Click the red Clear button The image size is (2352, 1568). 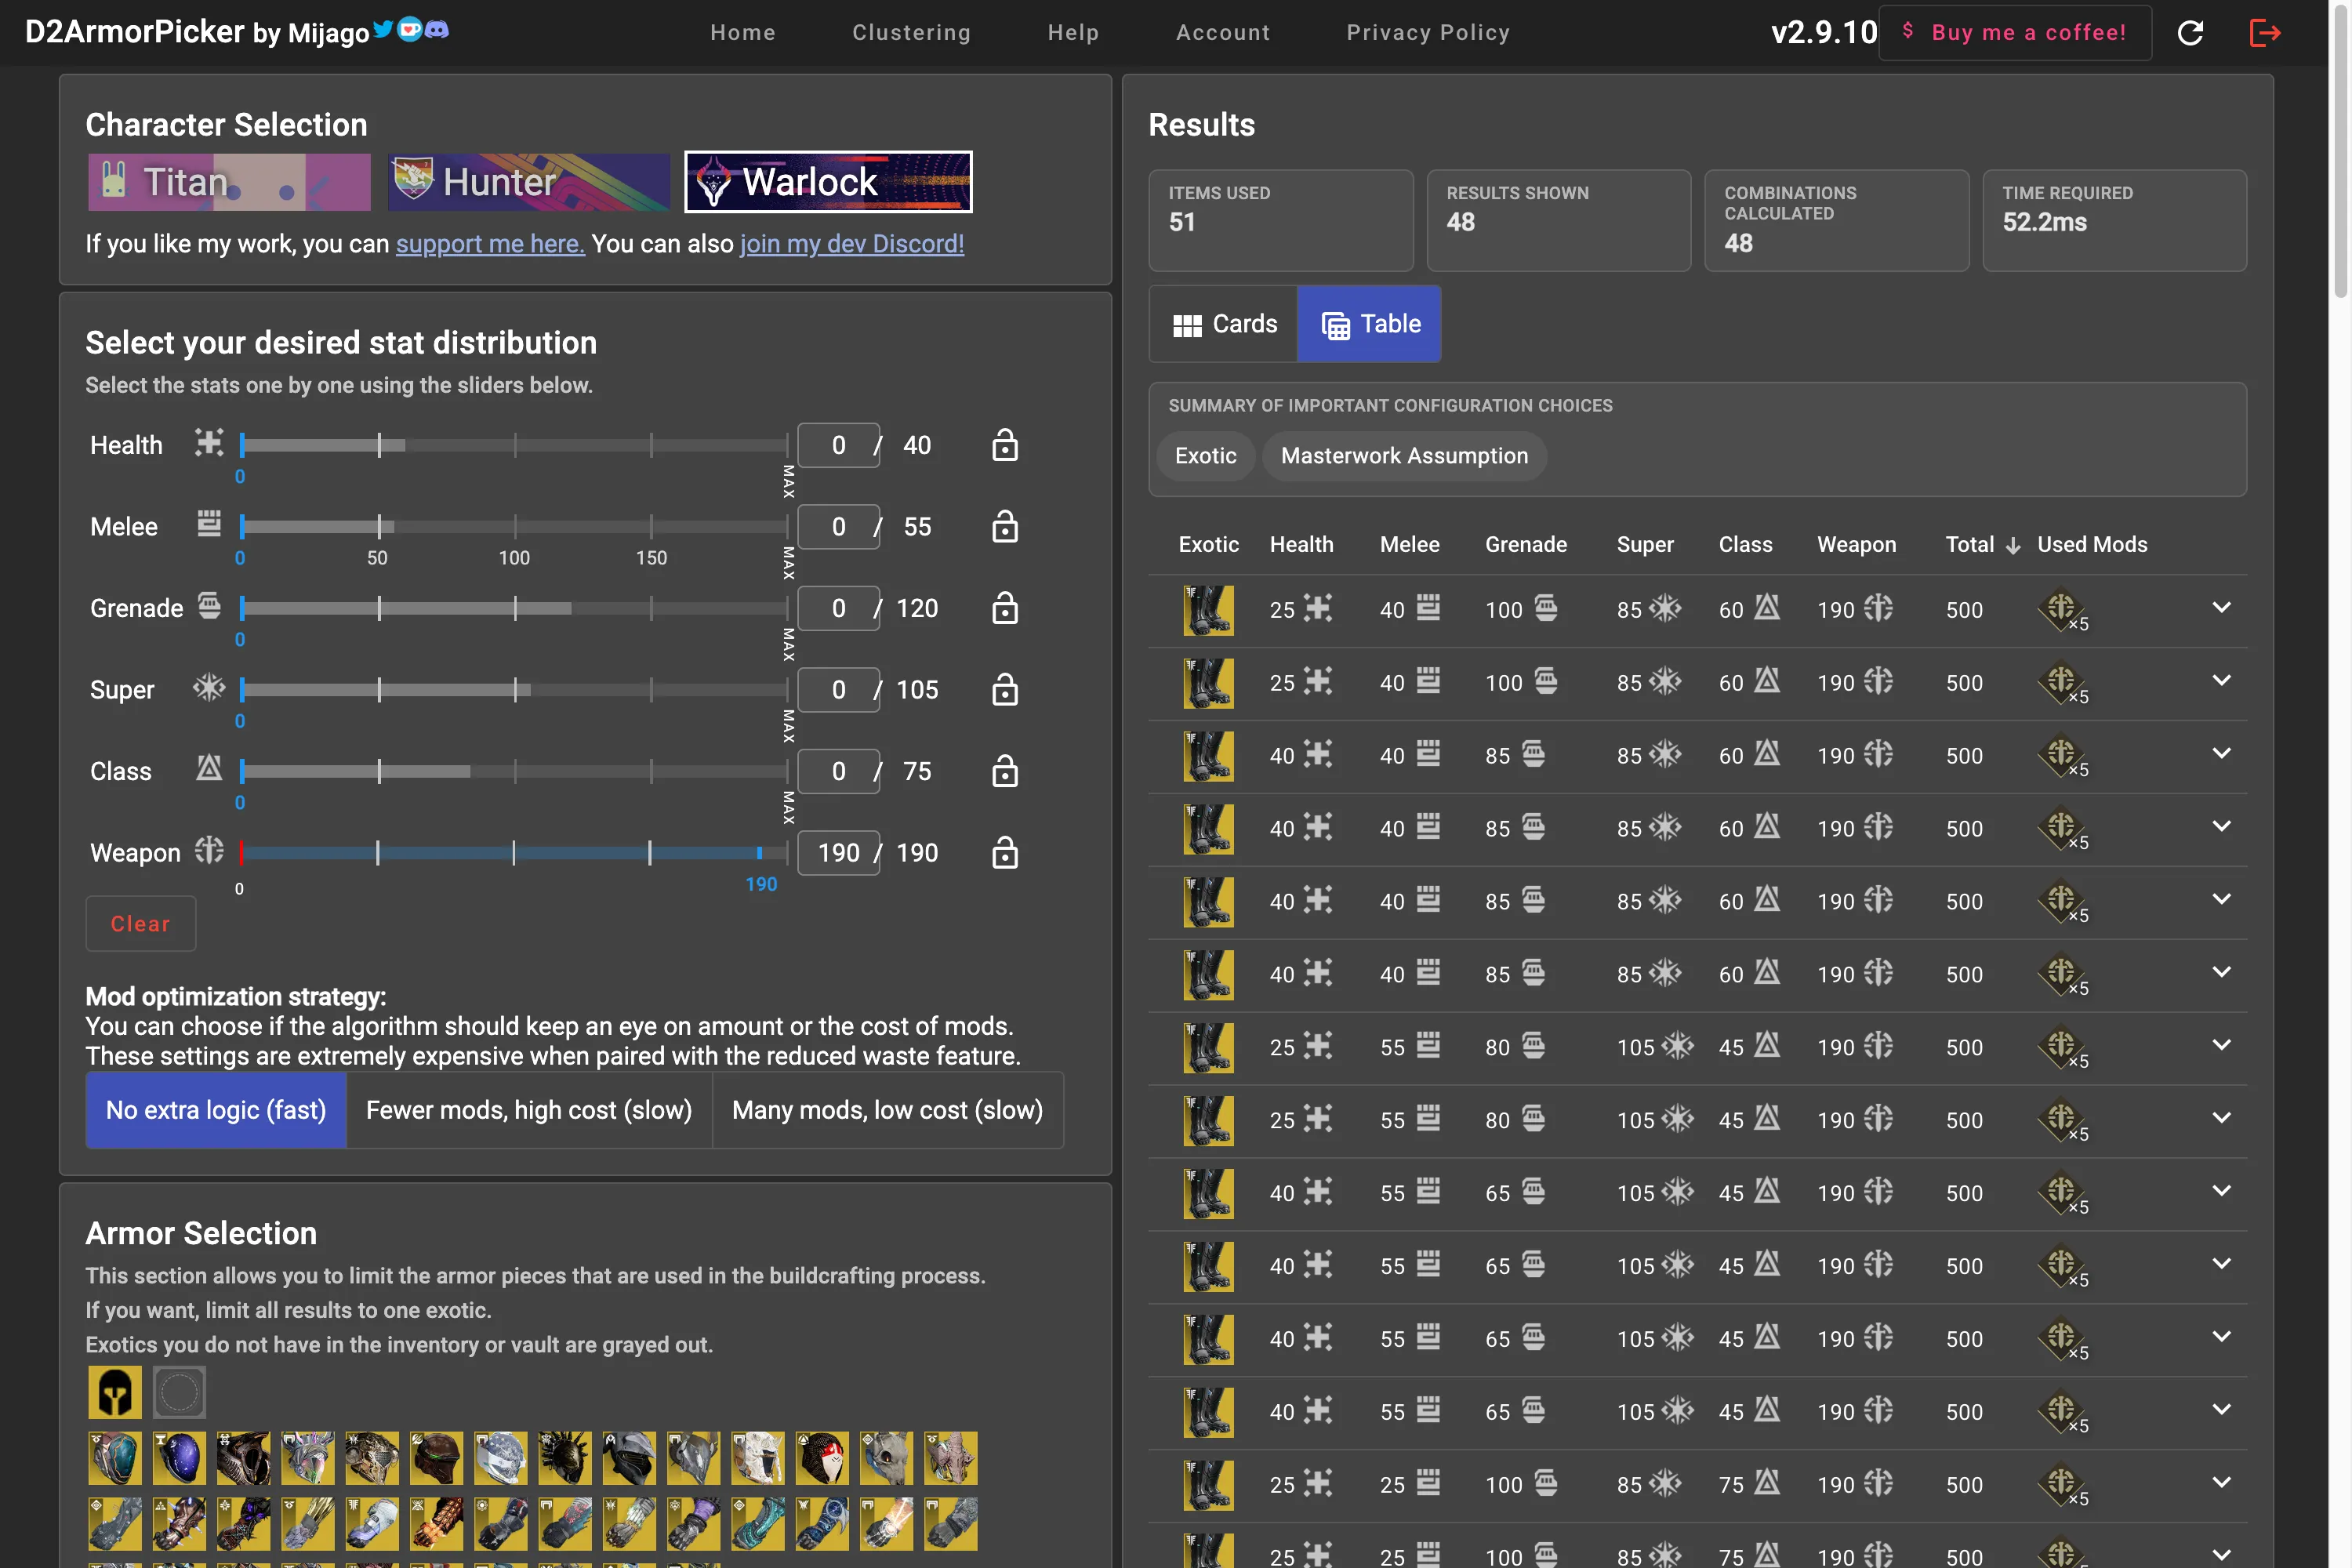coord(140,924)
